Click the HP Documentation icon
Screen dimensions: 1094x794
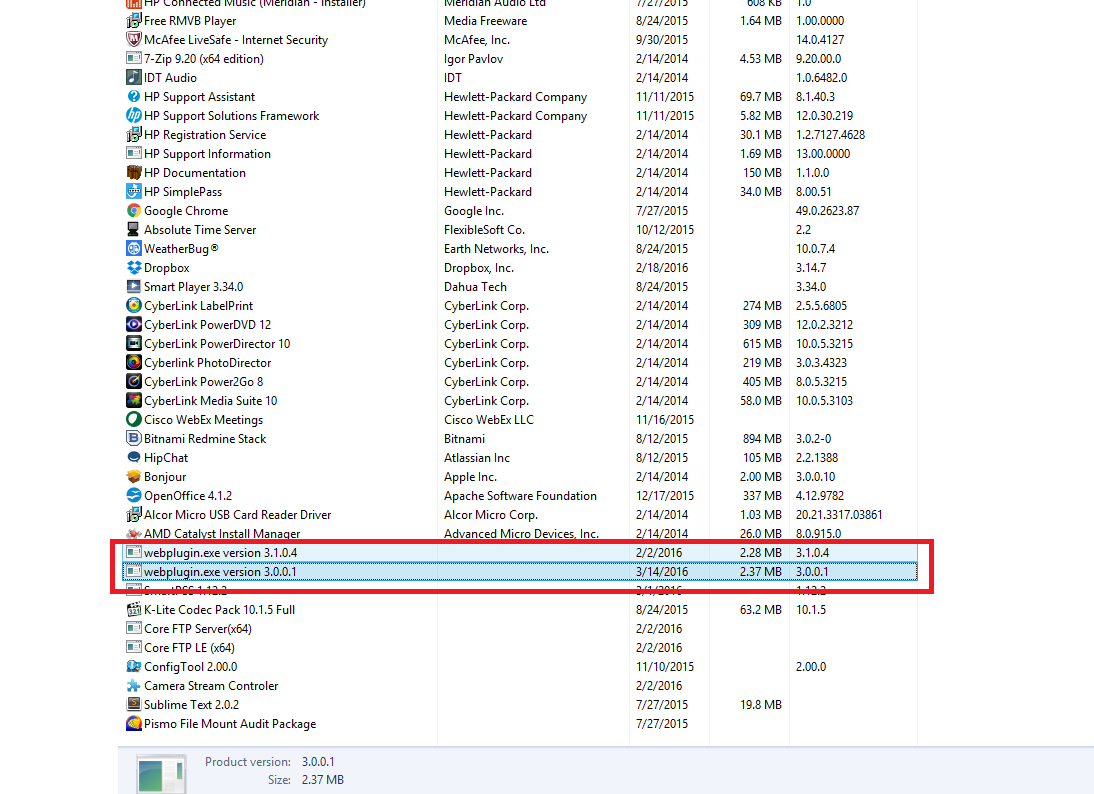click(133, 172)
